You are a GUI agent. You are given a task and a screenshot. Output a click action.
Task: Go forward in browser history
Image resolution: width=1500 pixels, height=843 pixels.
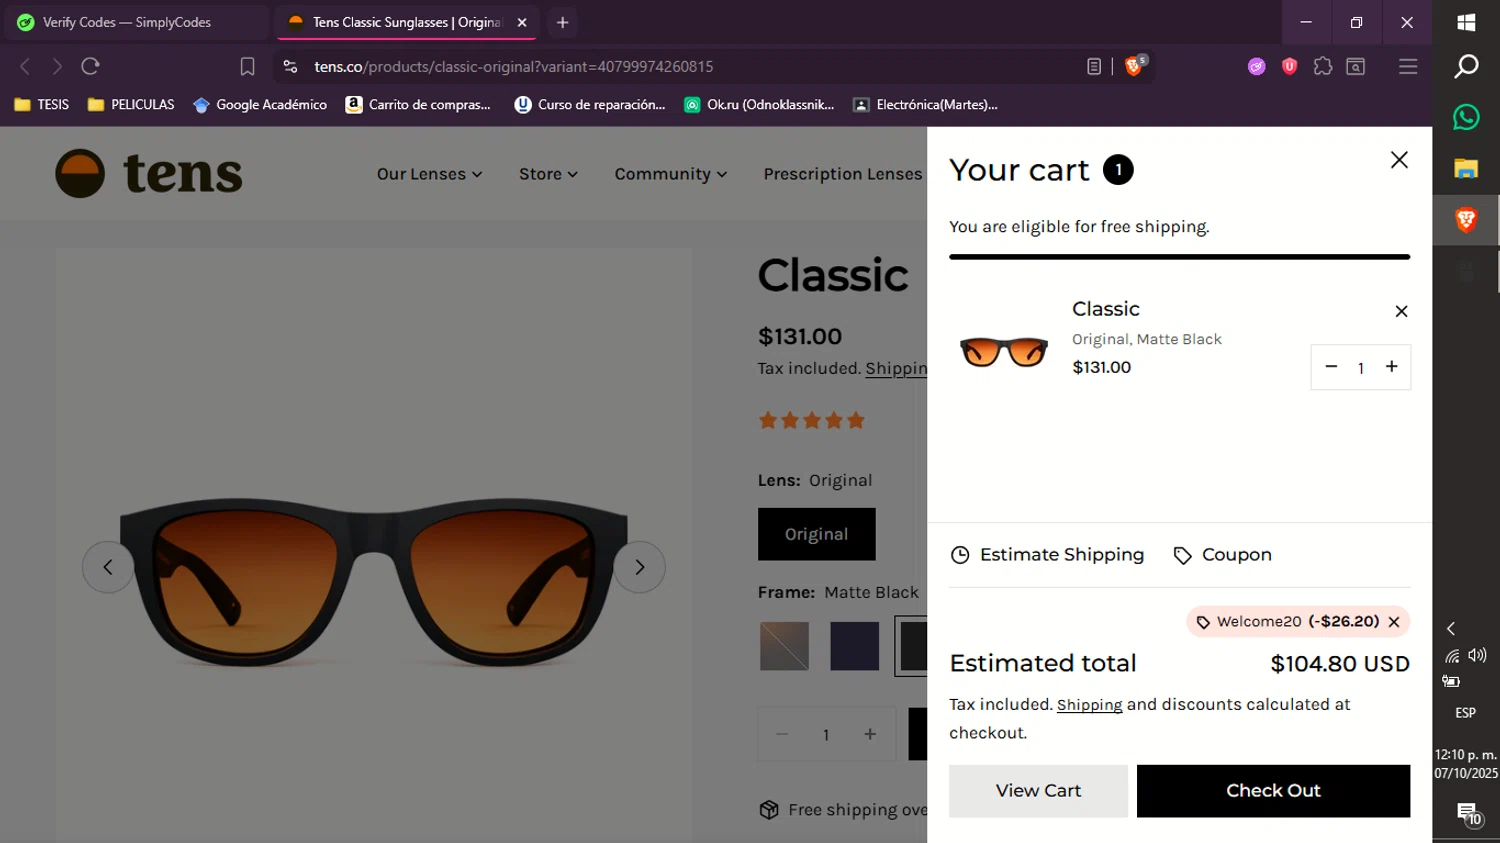click(x=57, y=66)
